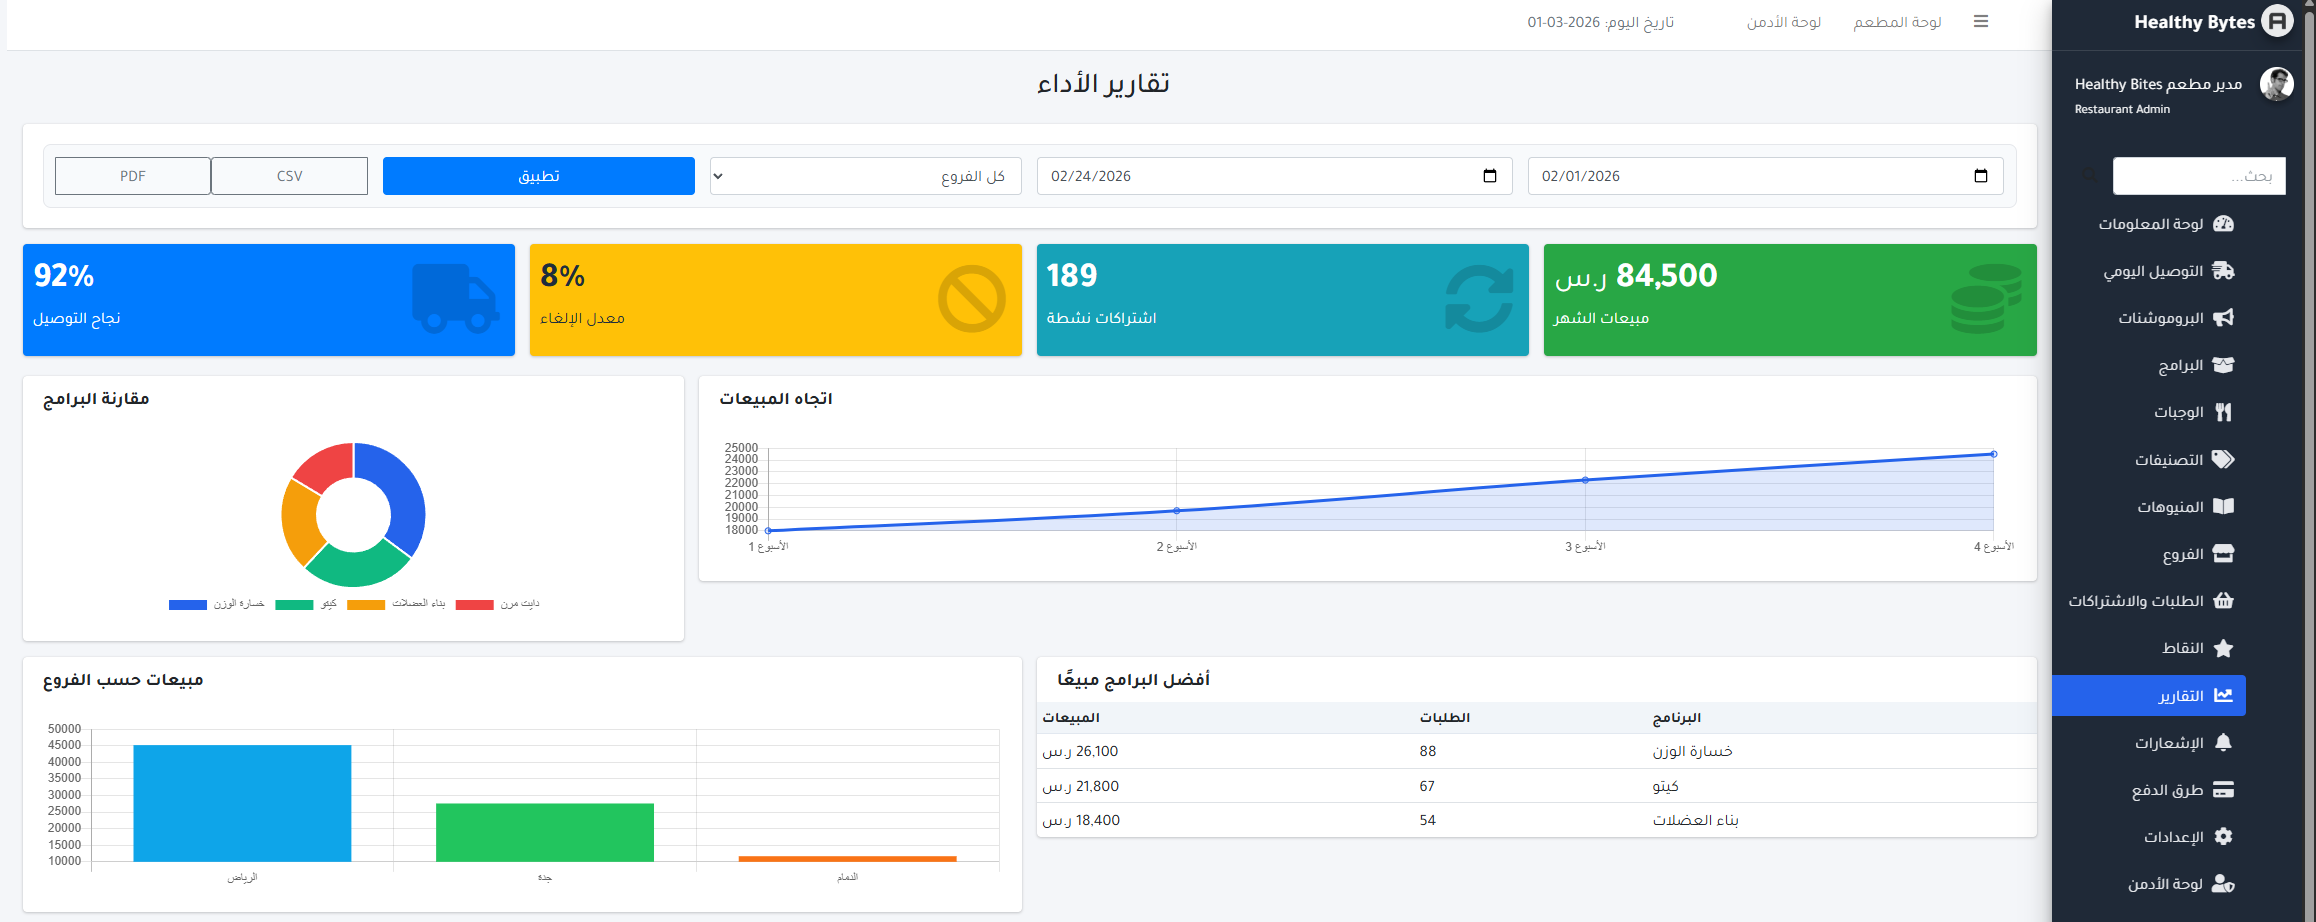Screen dimensions: 2316x922
Task: Click the blue apply filter button
Action: tap(538, 176)
